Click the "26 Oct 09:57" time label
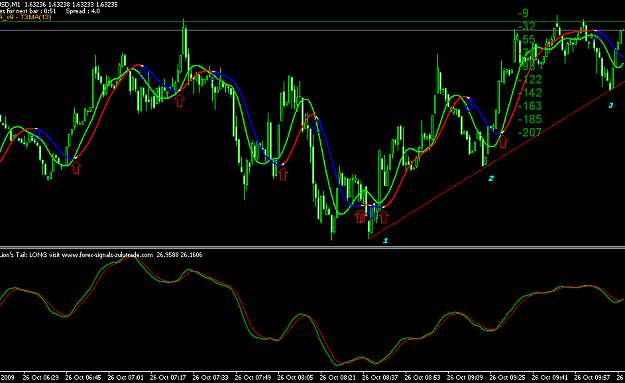Image resolution: width=625 pixels, height=383 pixels. coord(592,377)
